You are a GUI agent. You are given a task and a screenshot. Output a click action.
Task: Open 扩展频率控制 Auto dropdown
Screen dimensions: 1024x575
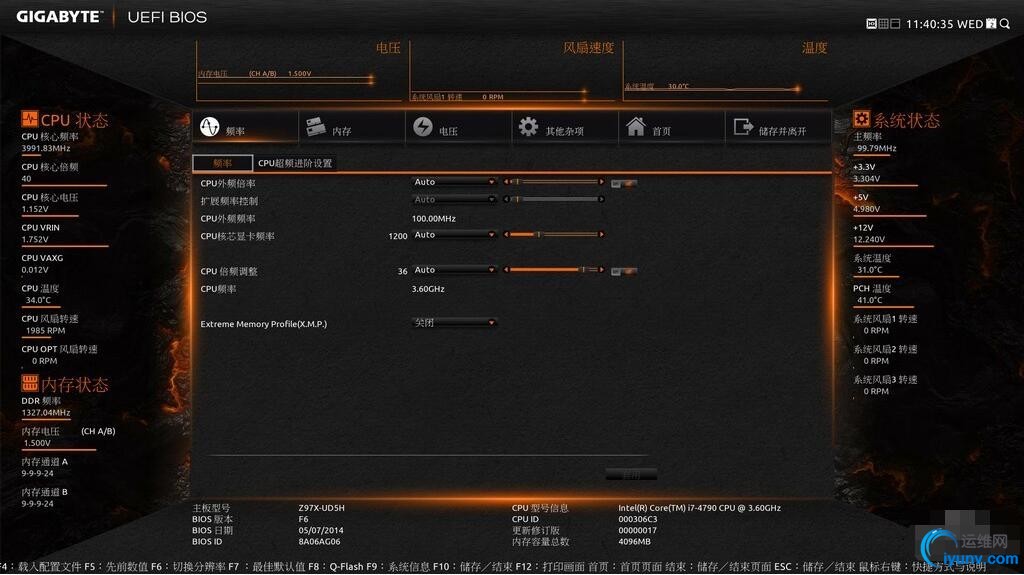(x=454, y=199)
